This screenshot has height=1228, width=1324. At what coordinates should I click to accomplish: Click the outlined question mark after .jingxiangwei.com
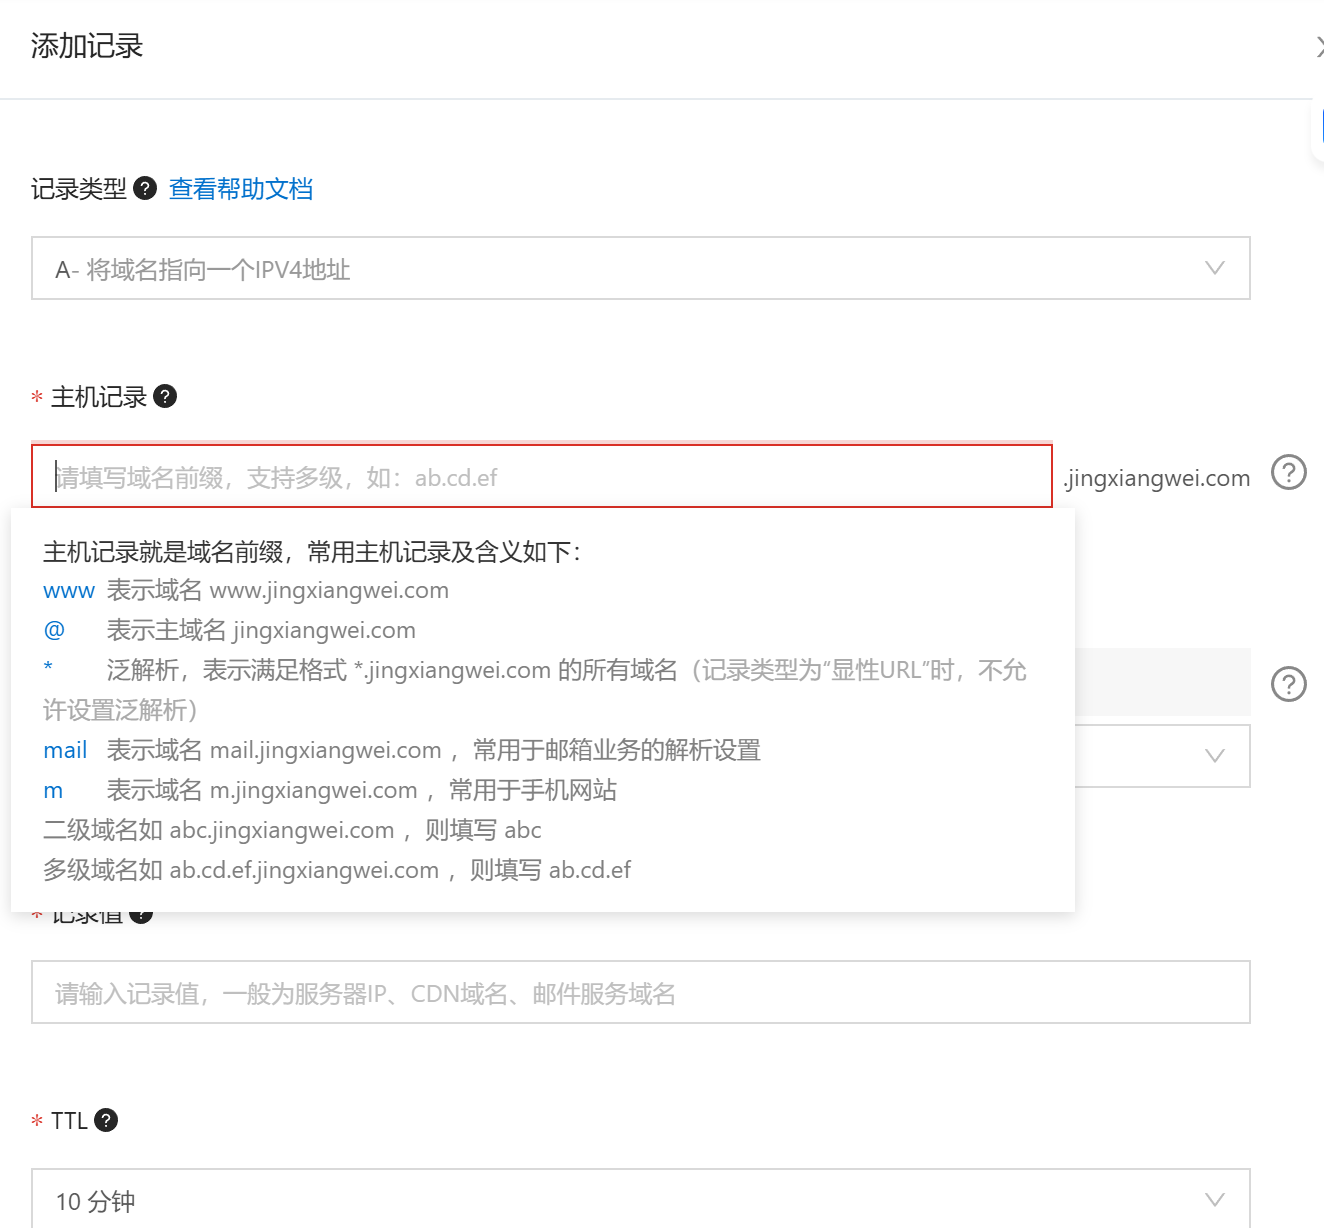pyautogui.click(x=1288, y=472)
